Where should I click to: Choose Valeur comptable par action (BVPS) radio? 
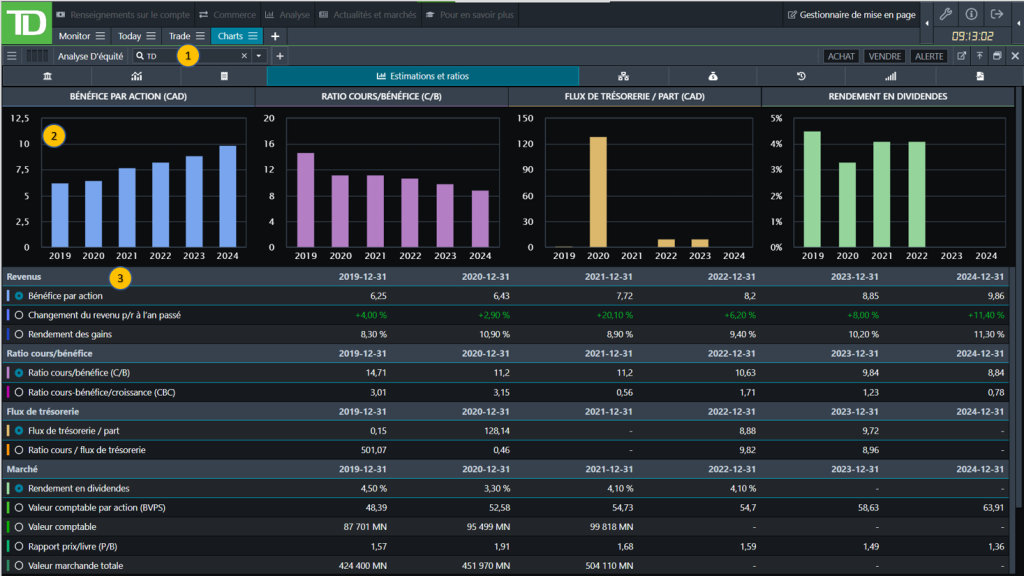19,508
